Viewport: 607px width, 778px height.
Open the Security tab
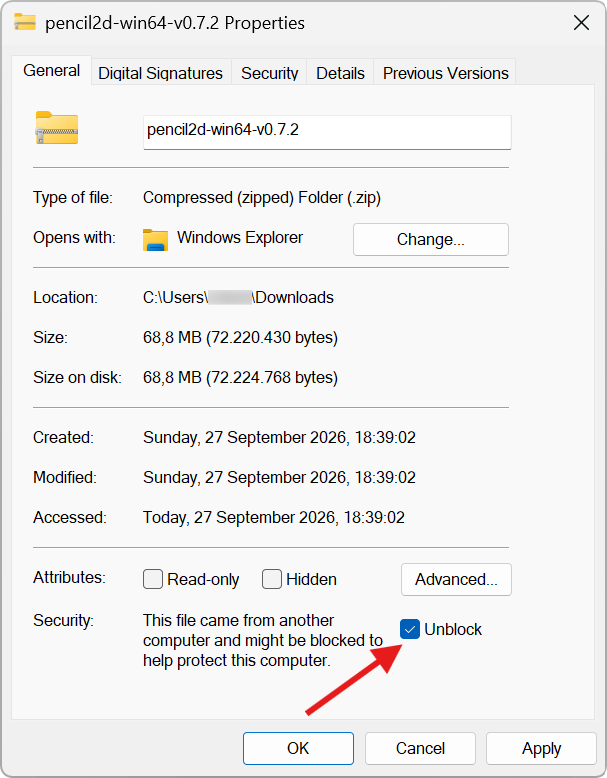click(270, 73)
